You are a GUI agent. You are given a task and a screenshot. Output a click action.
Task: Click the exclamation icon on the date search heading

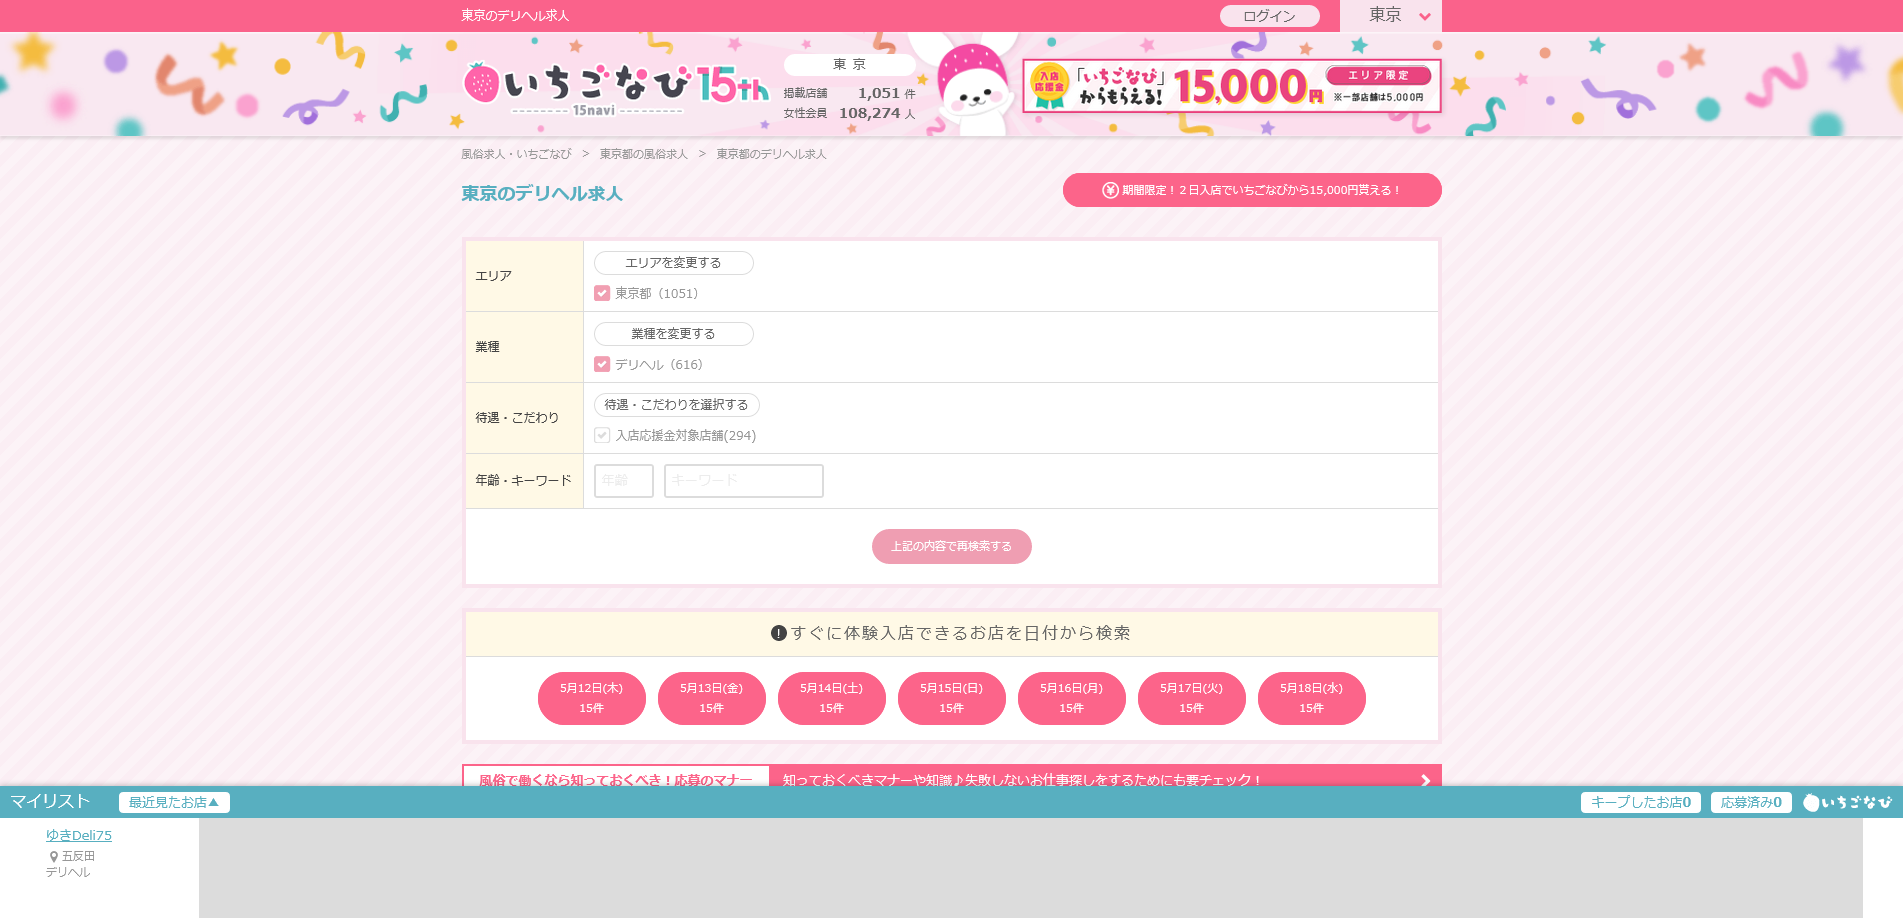(779, 633)
